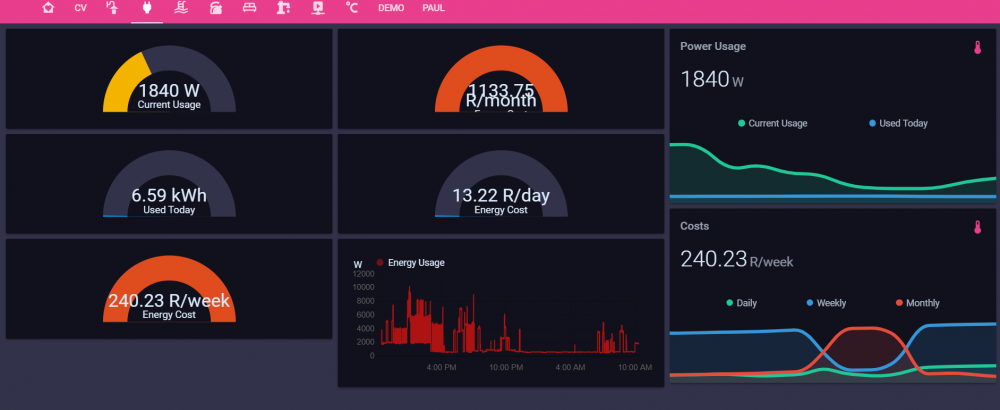Open the 6.59 kWh Used Today gauge

point(169,184)
